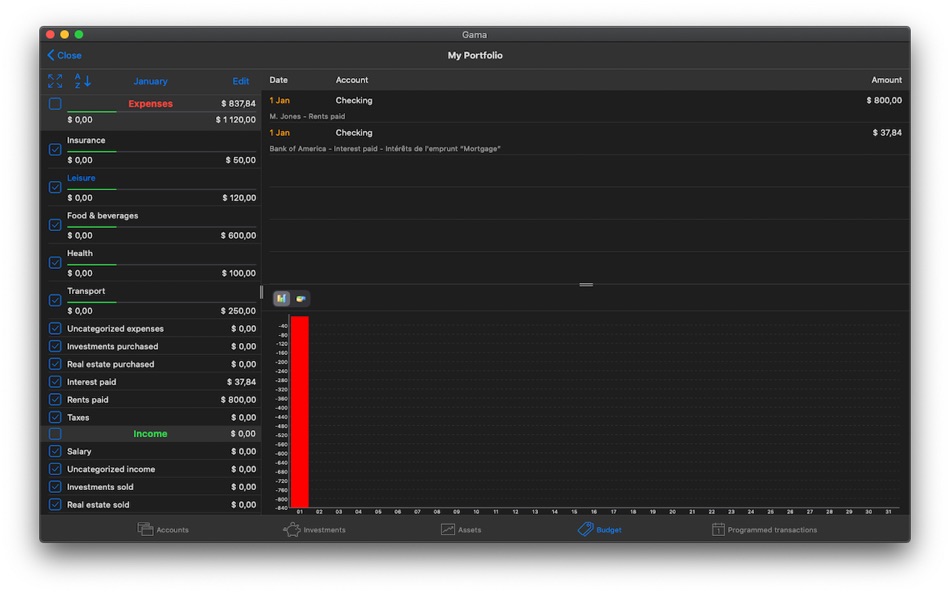
Task: Open the Accounts tab
Action: pyautogui.click(x=163, y=529)
